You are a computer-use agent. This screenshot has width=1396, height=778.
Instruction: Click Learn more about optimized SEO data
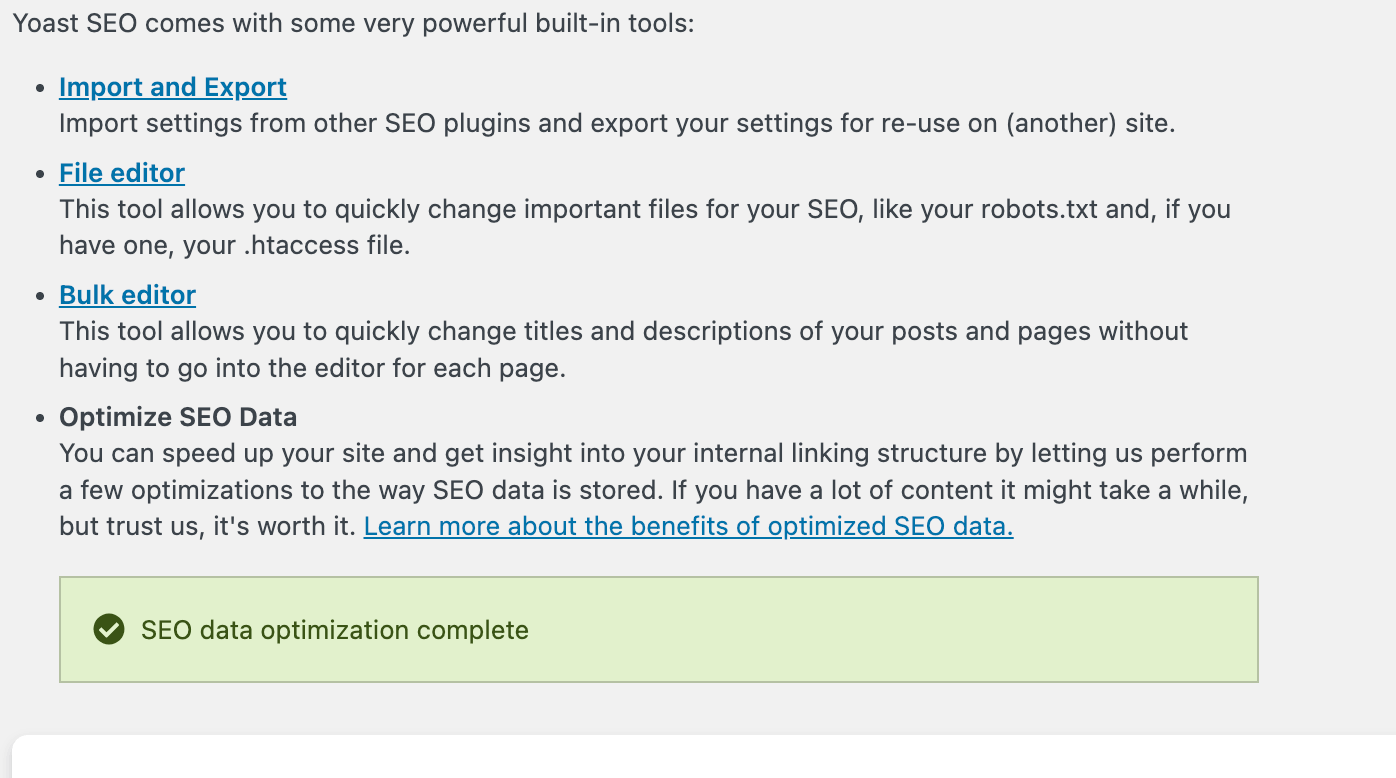pyautogui.click(x=688, y=526)
